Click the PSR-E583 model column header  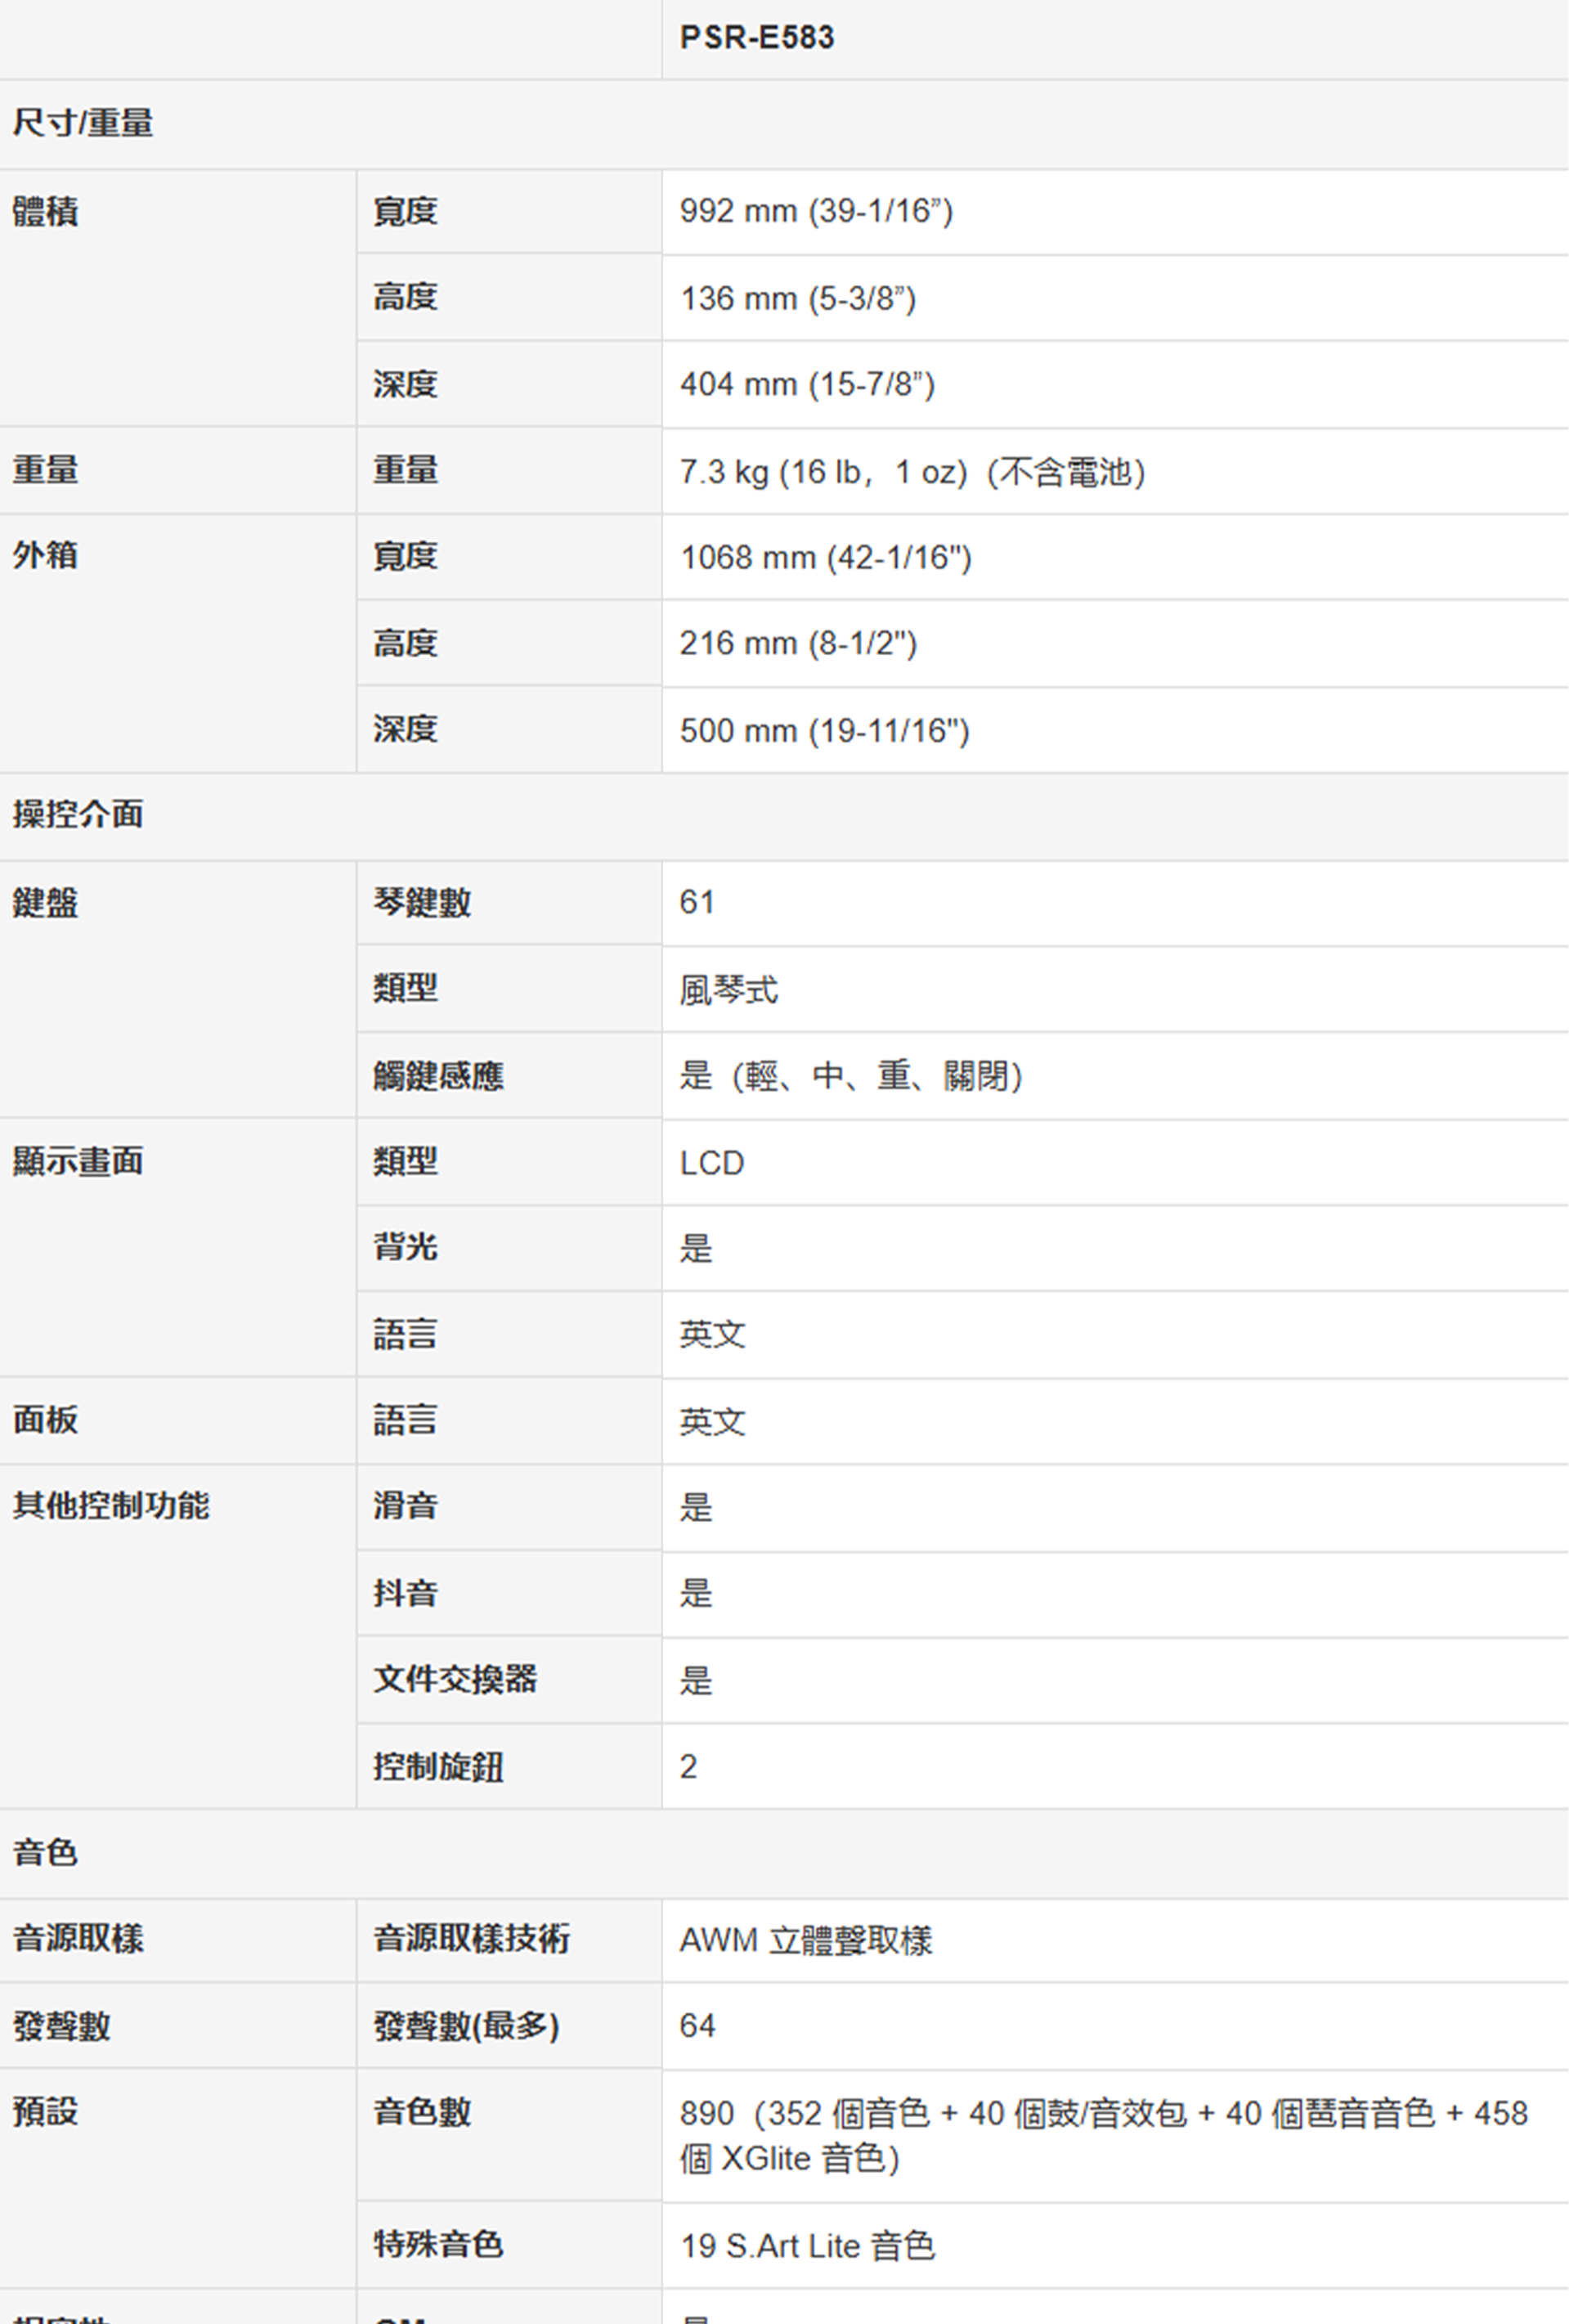point(756,38)
